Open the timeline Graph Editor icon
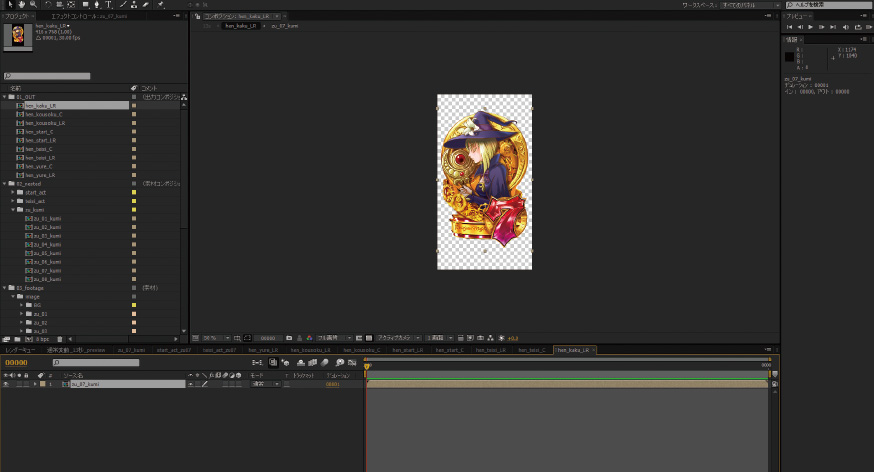 pos(352,362)
